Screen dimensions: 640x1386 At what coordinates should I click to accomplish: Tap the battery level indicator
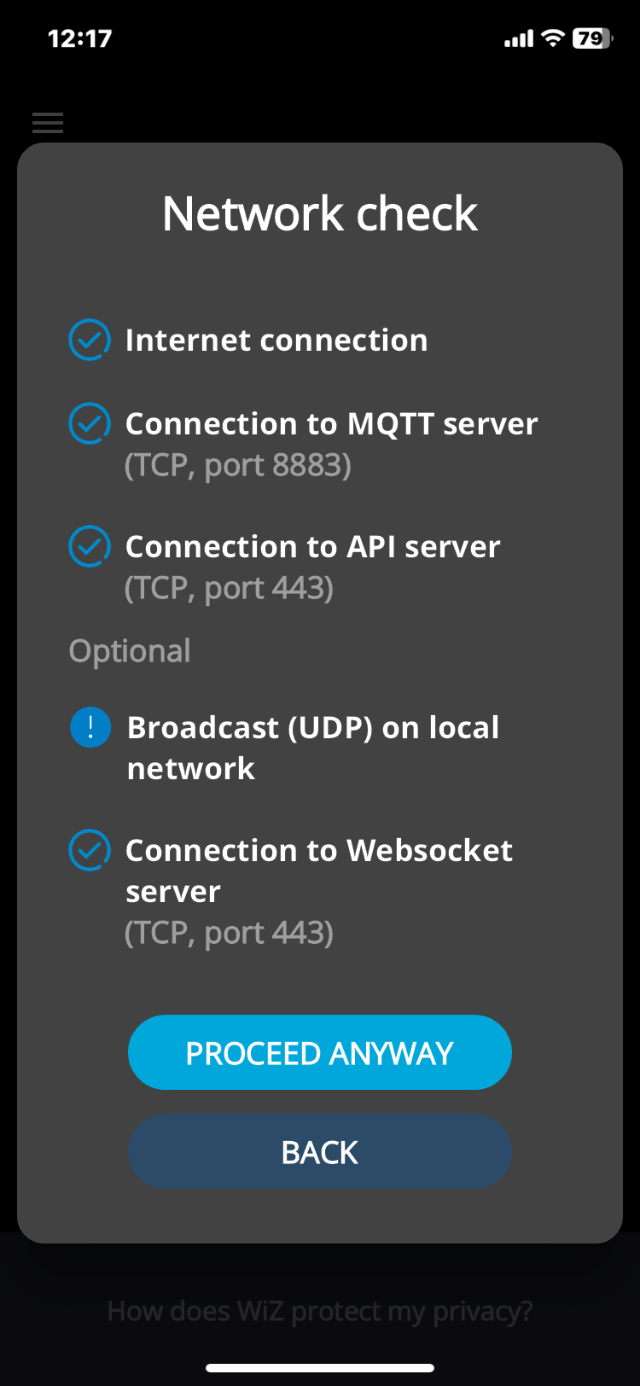(590, 39)
